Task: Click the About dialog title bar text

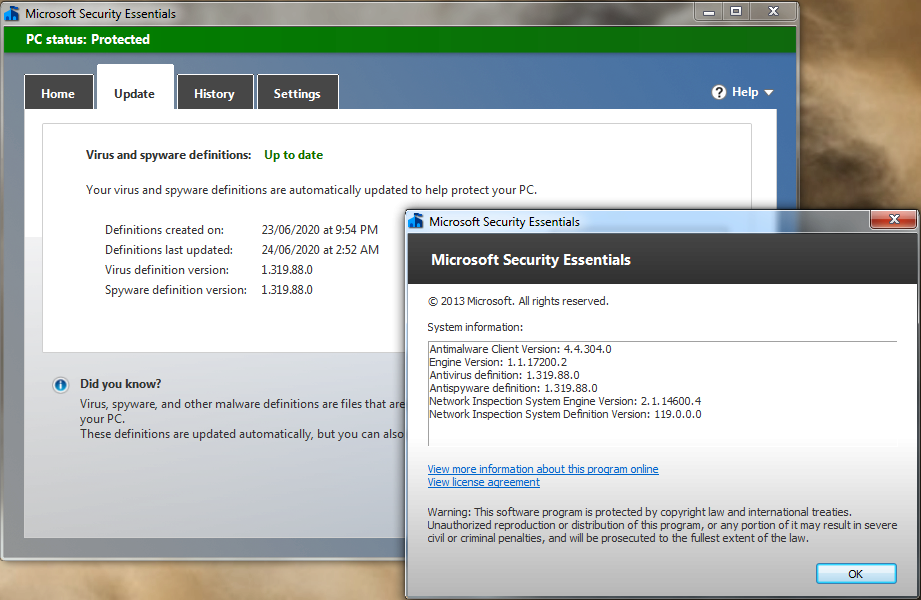Action: point(505,222)
